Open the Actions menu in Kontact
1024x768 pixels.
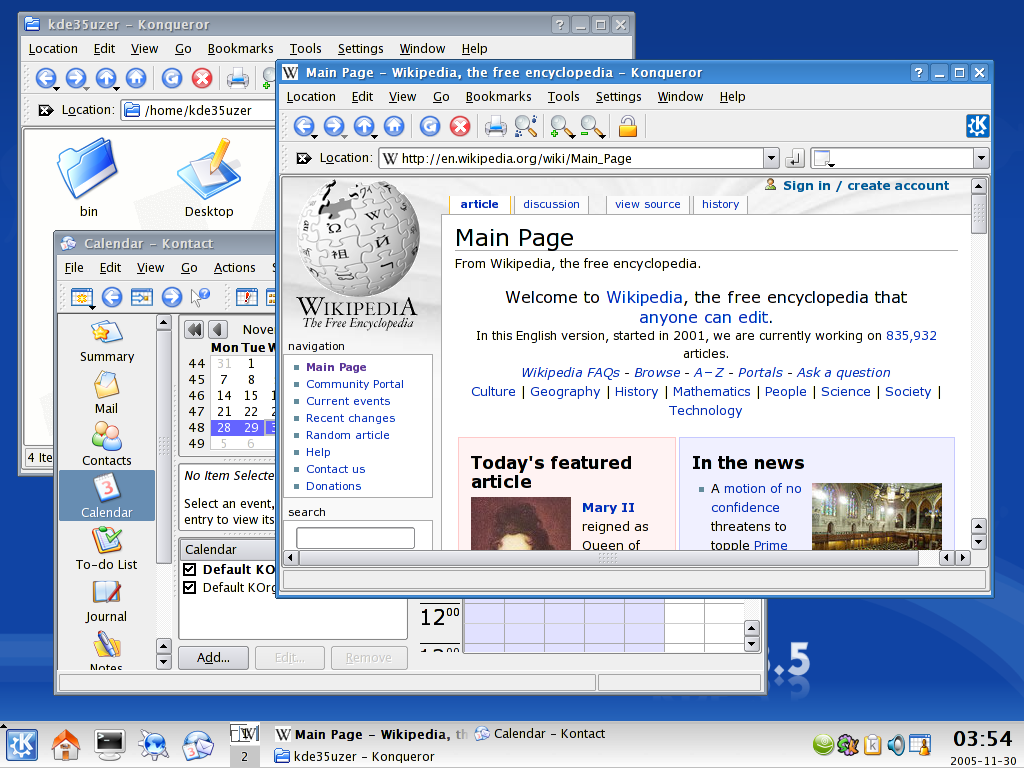tap(234, 267)
